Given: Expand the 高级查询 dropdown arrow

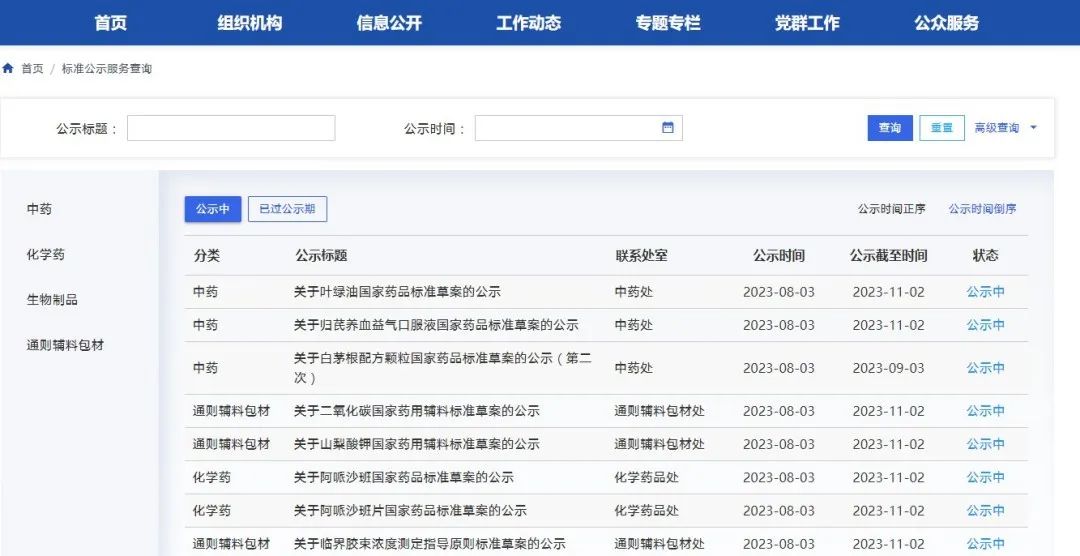Looking at the screenshot, I should click(x=1033, y=128).
